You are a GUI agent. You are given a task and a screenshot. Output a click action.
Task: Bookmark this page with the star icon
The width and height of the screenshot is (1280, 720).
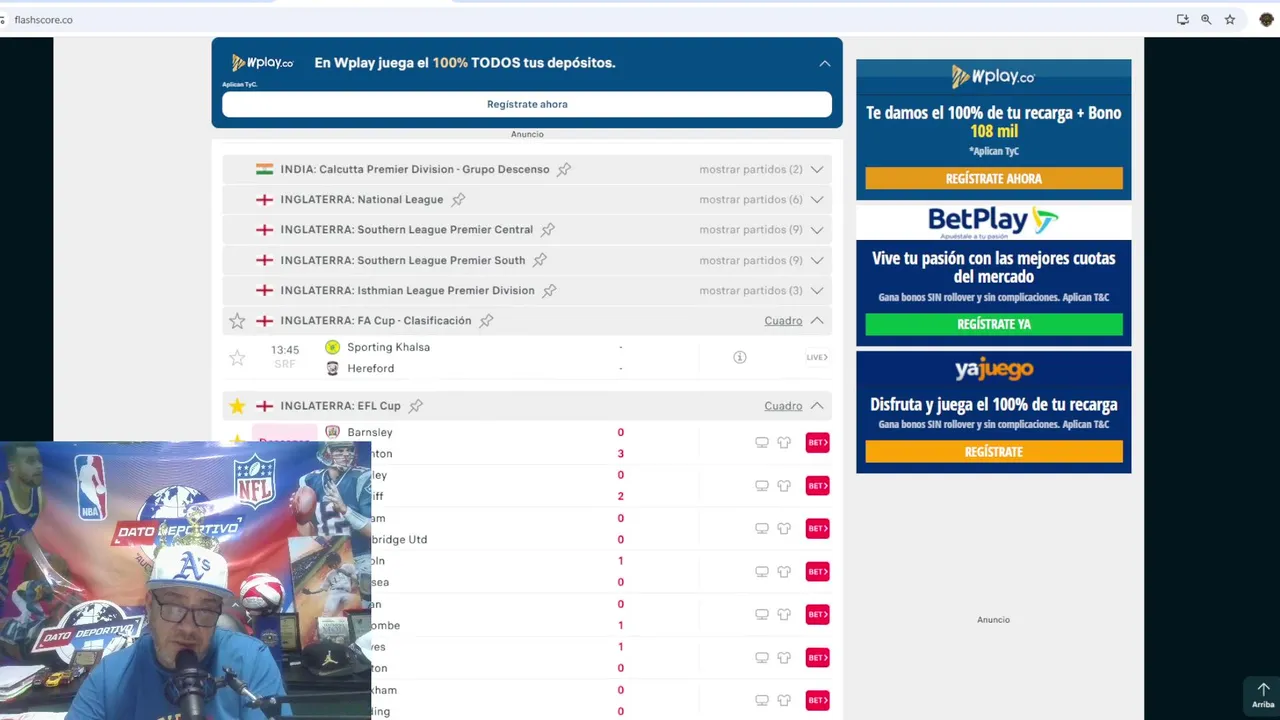point(1230,19)
